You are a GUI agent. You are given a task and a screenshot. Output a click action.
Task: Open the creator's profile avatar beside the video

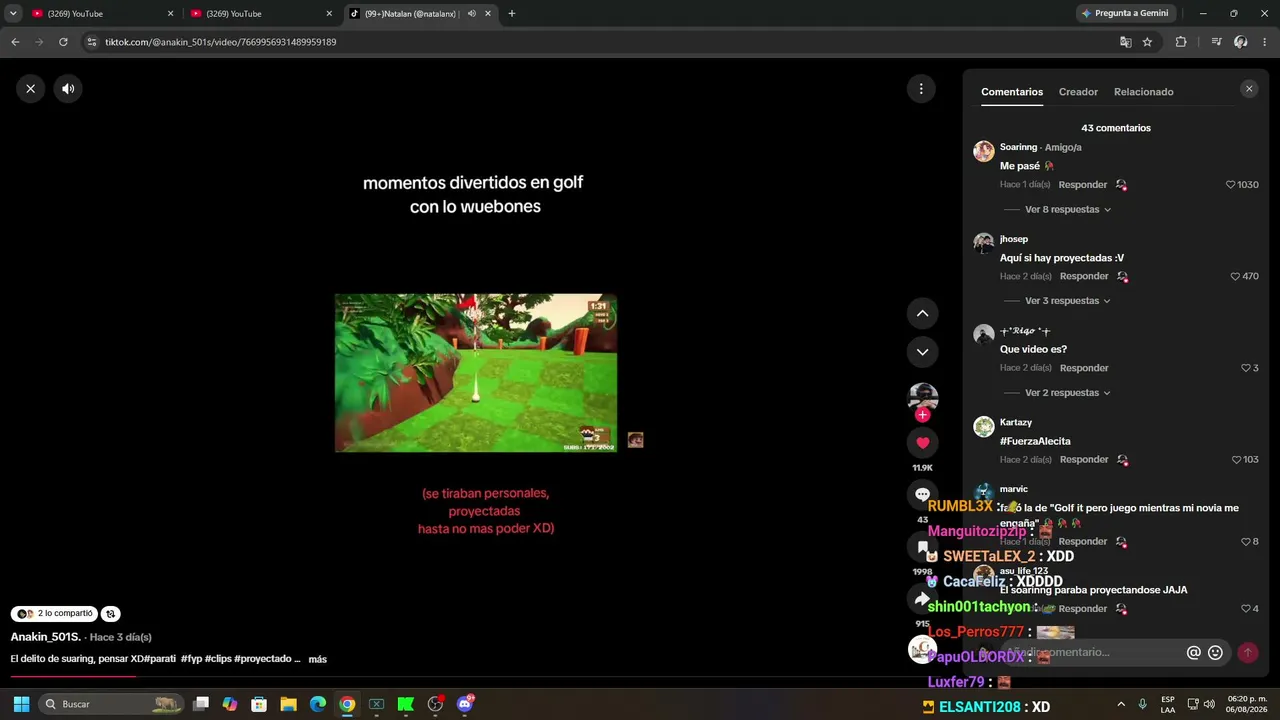pos(922,397)
